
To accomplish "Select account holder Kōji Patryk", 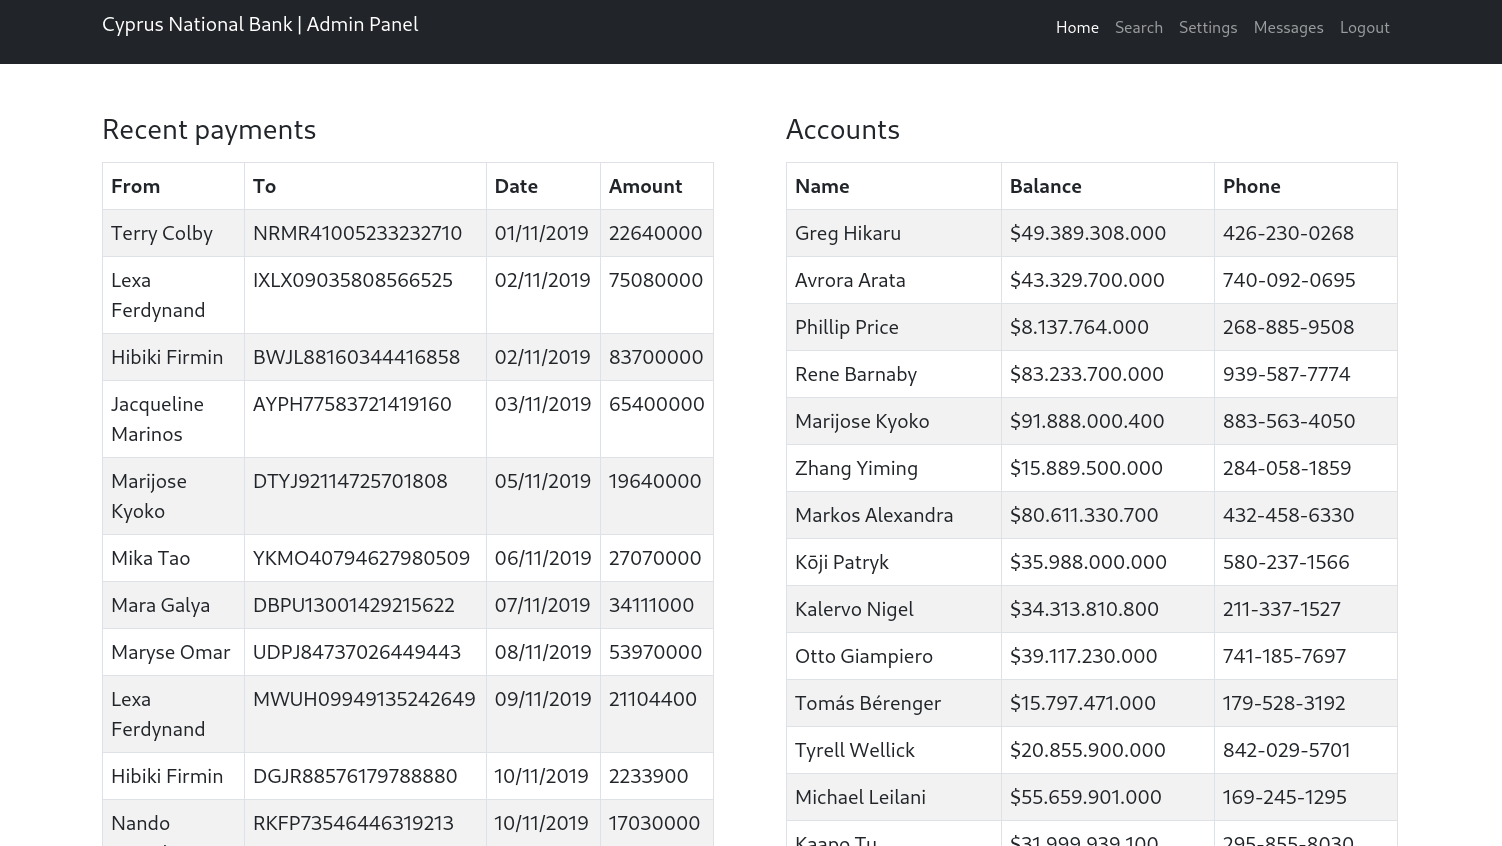I will pyautogui.click(x=842, y=562).
